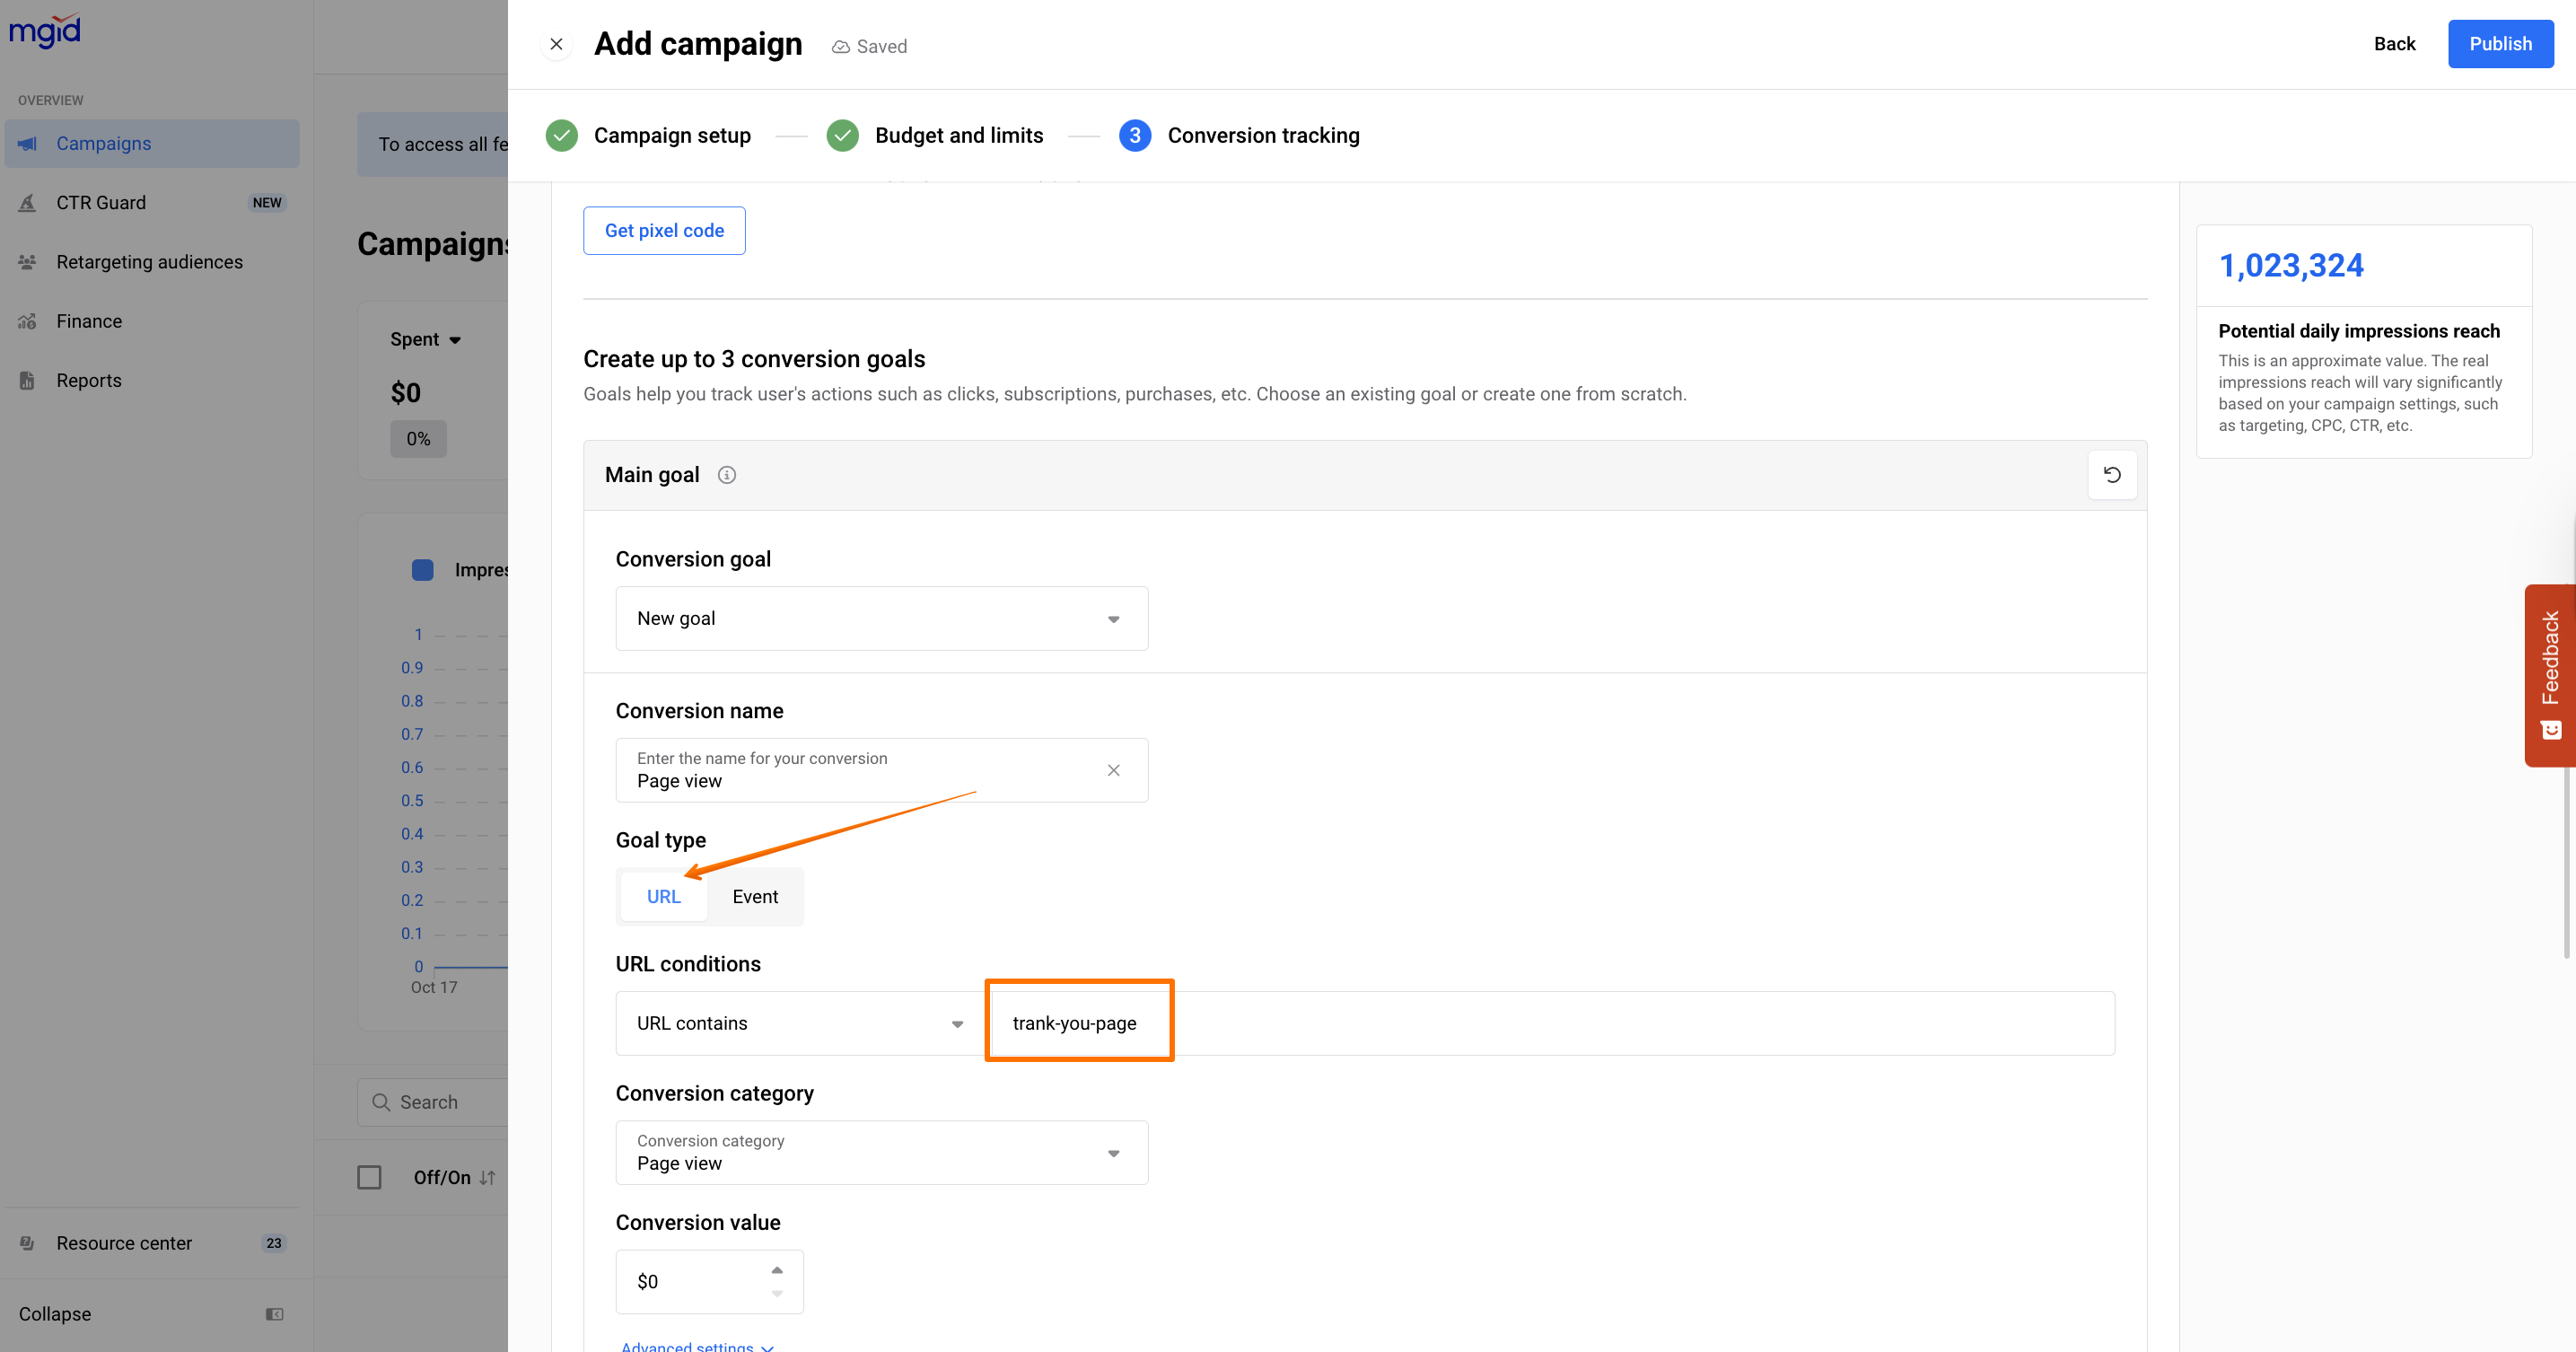Increase the Conversion value using the up arrow
Image resolution: width=2576 pixels, height=1352 pixels.
(x=777, y=1270)
